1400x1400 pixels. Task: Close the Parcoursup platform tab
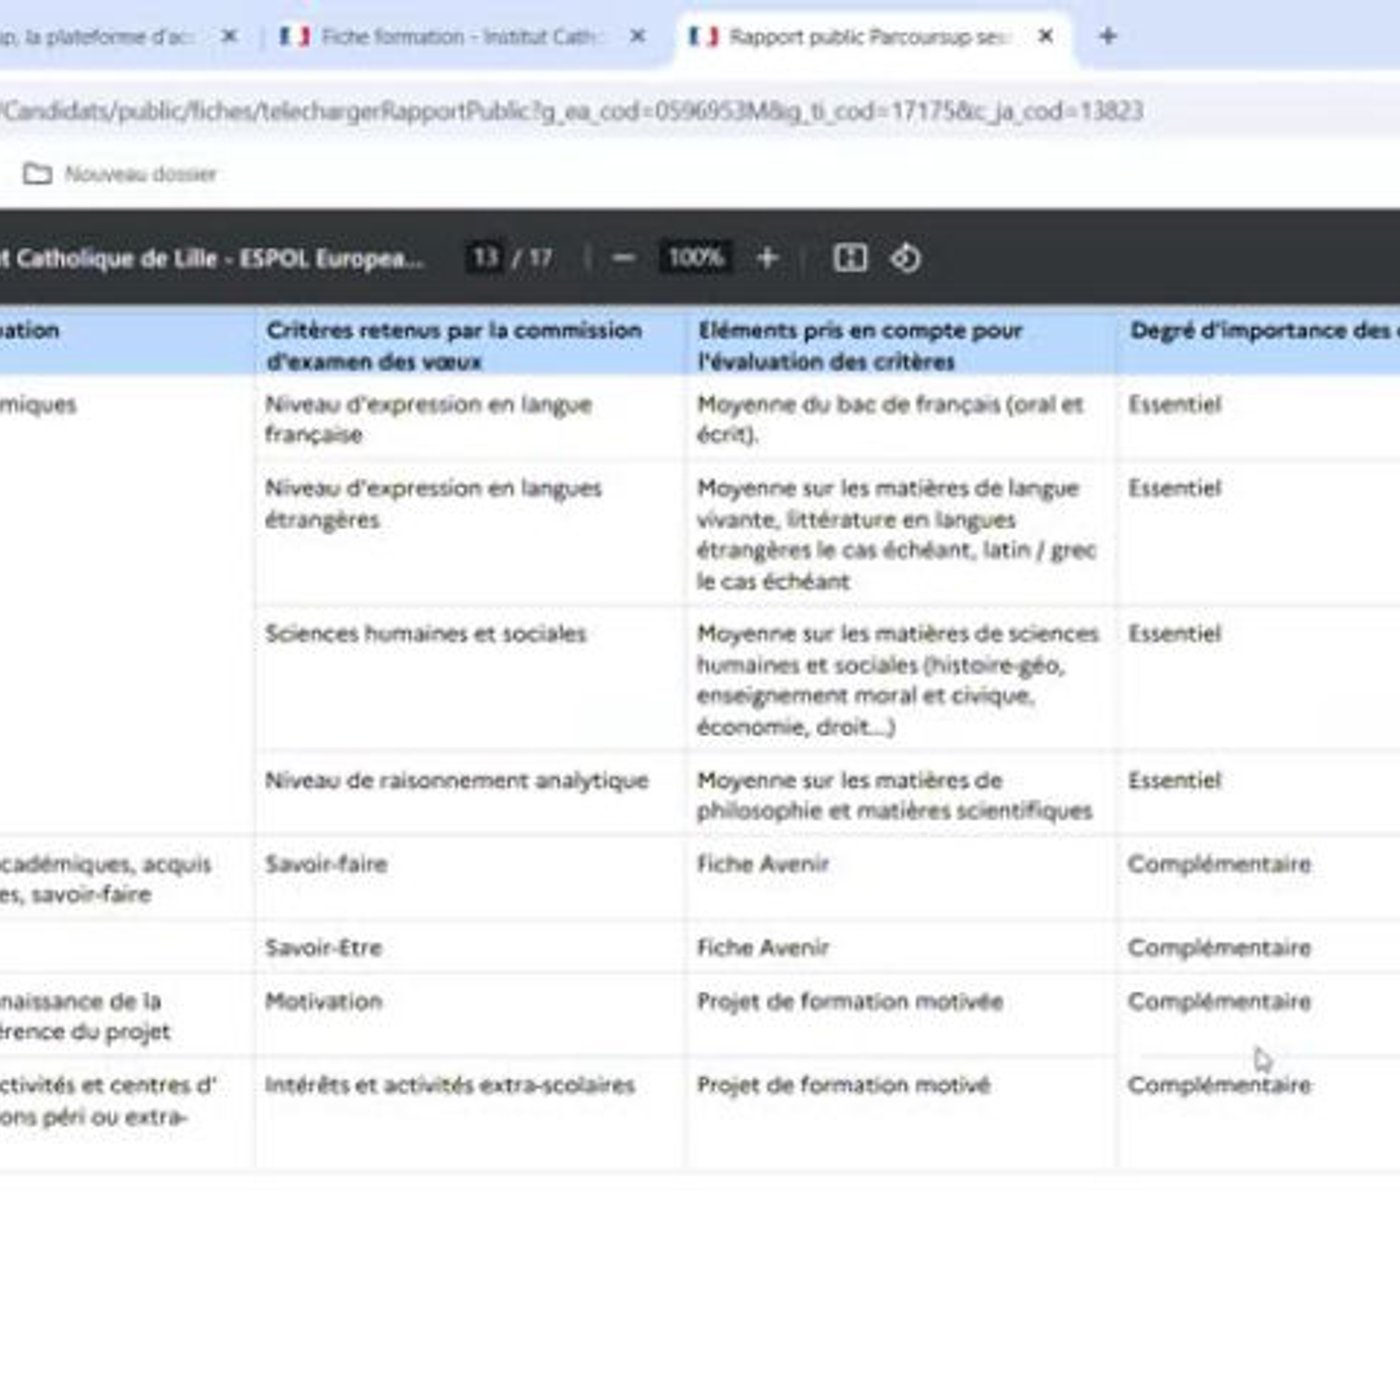229,37
